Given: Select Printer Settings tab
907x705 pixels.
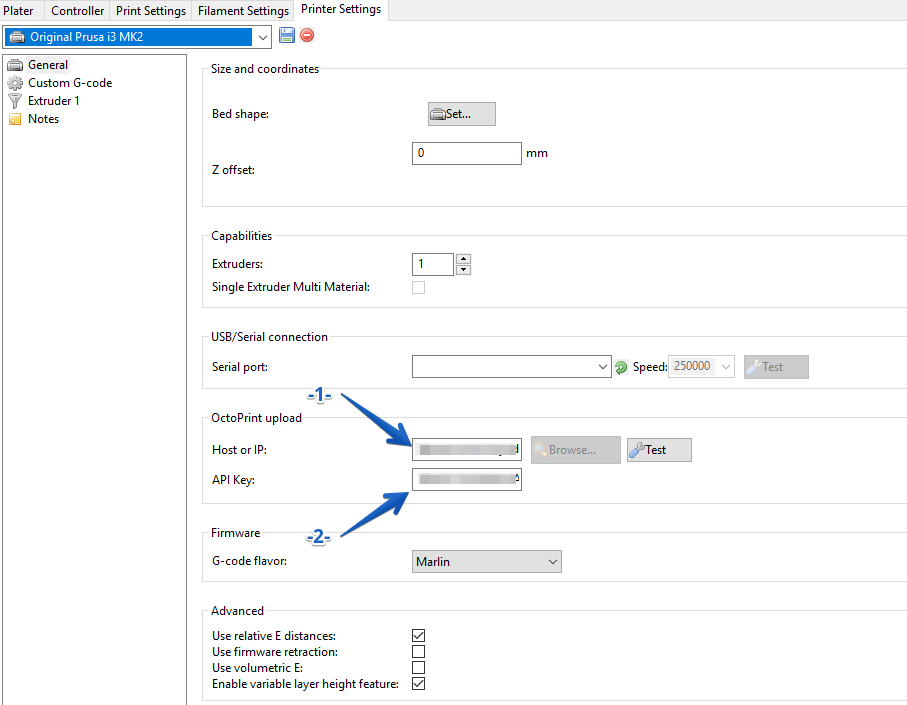Looking at the screenshot, I should pyautogui.click(x=341, y=9).
